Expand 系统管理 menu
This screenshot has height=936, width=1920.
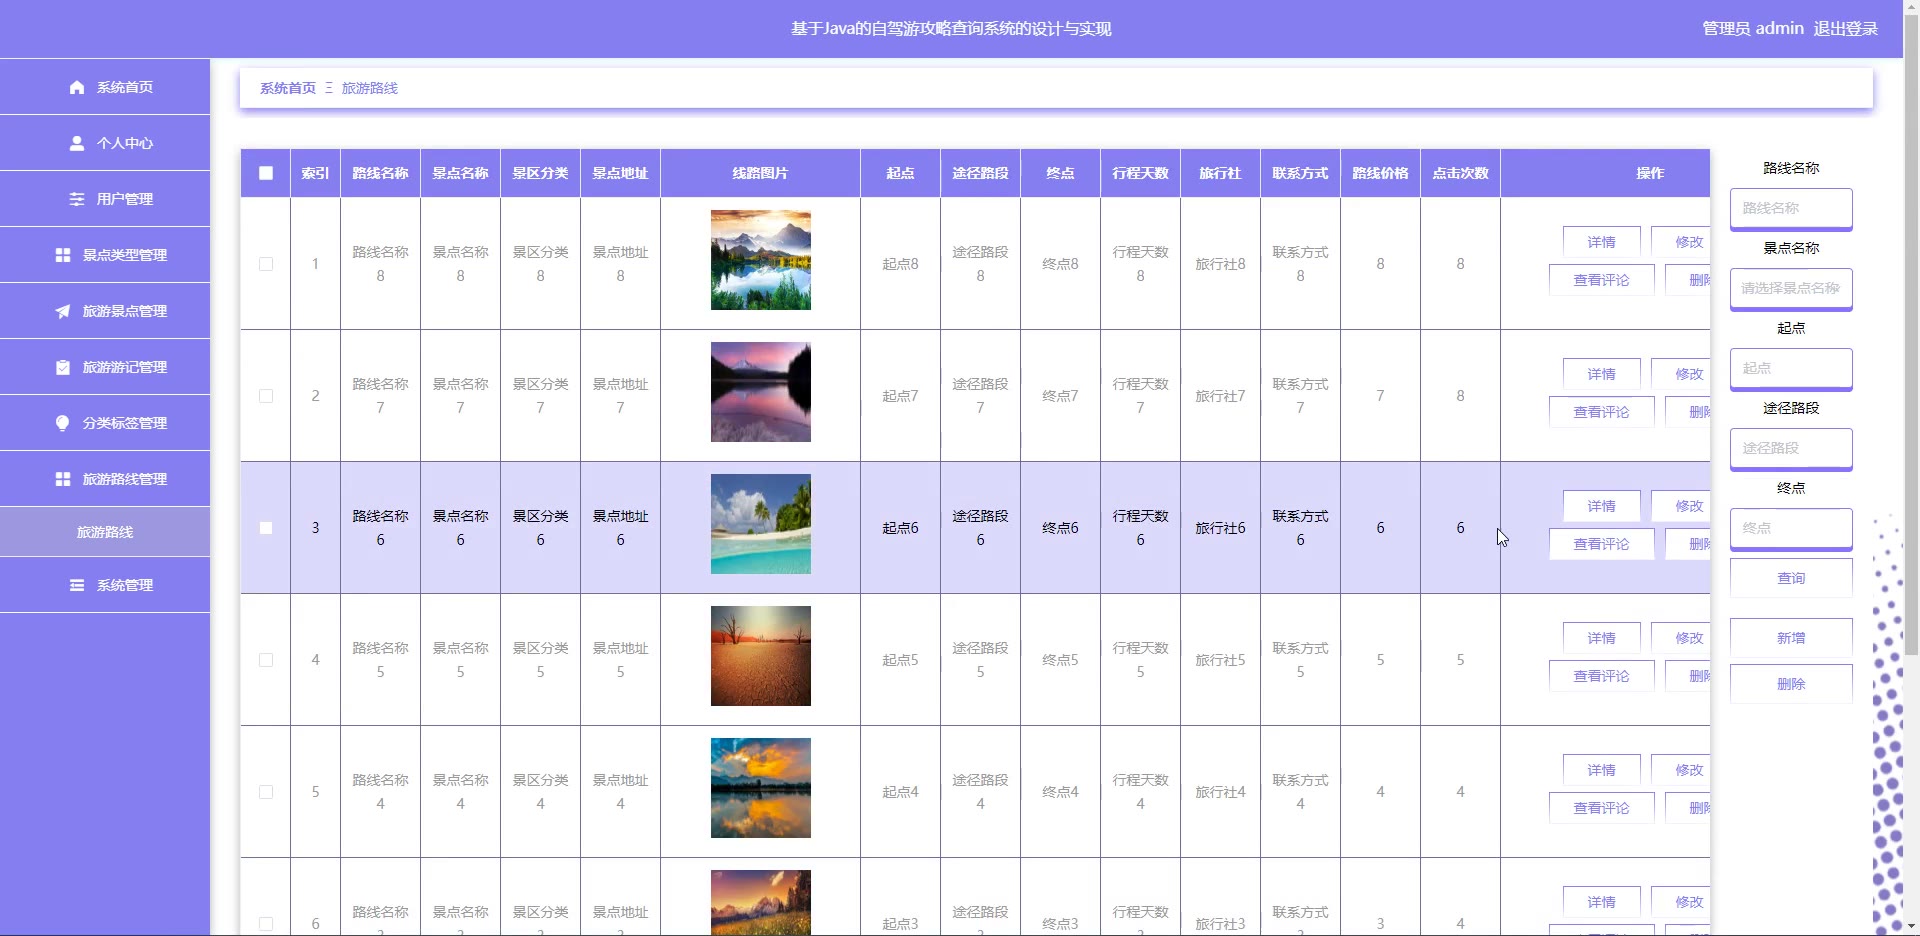(105, 585)
